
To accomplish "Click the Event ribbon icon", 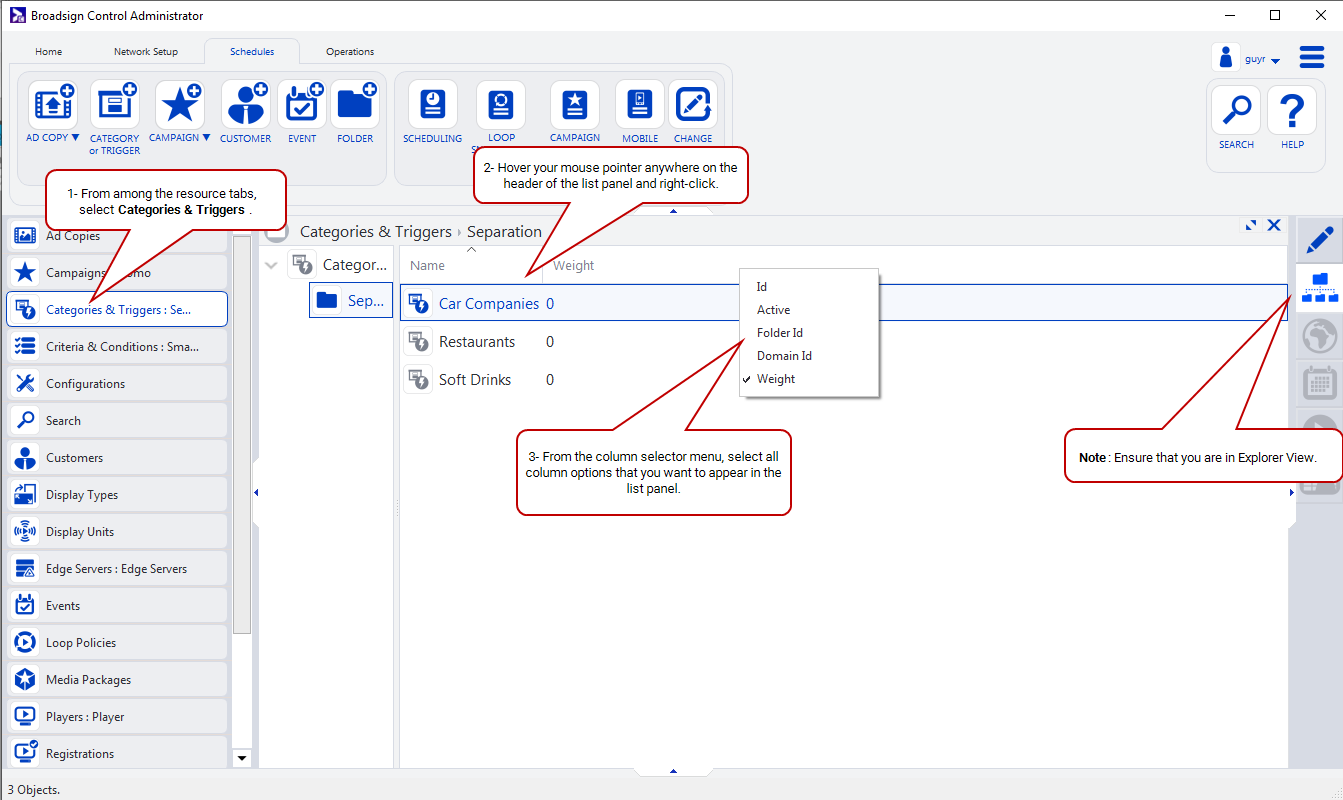I will 302,105.
